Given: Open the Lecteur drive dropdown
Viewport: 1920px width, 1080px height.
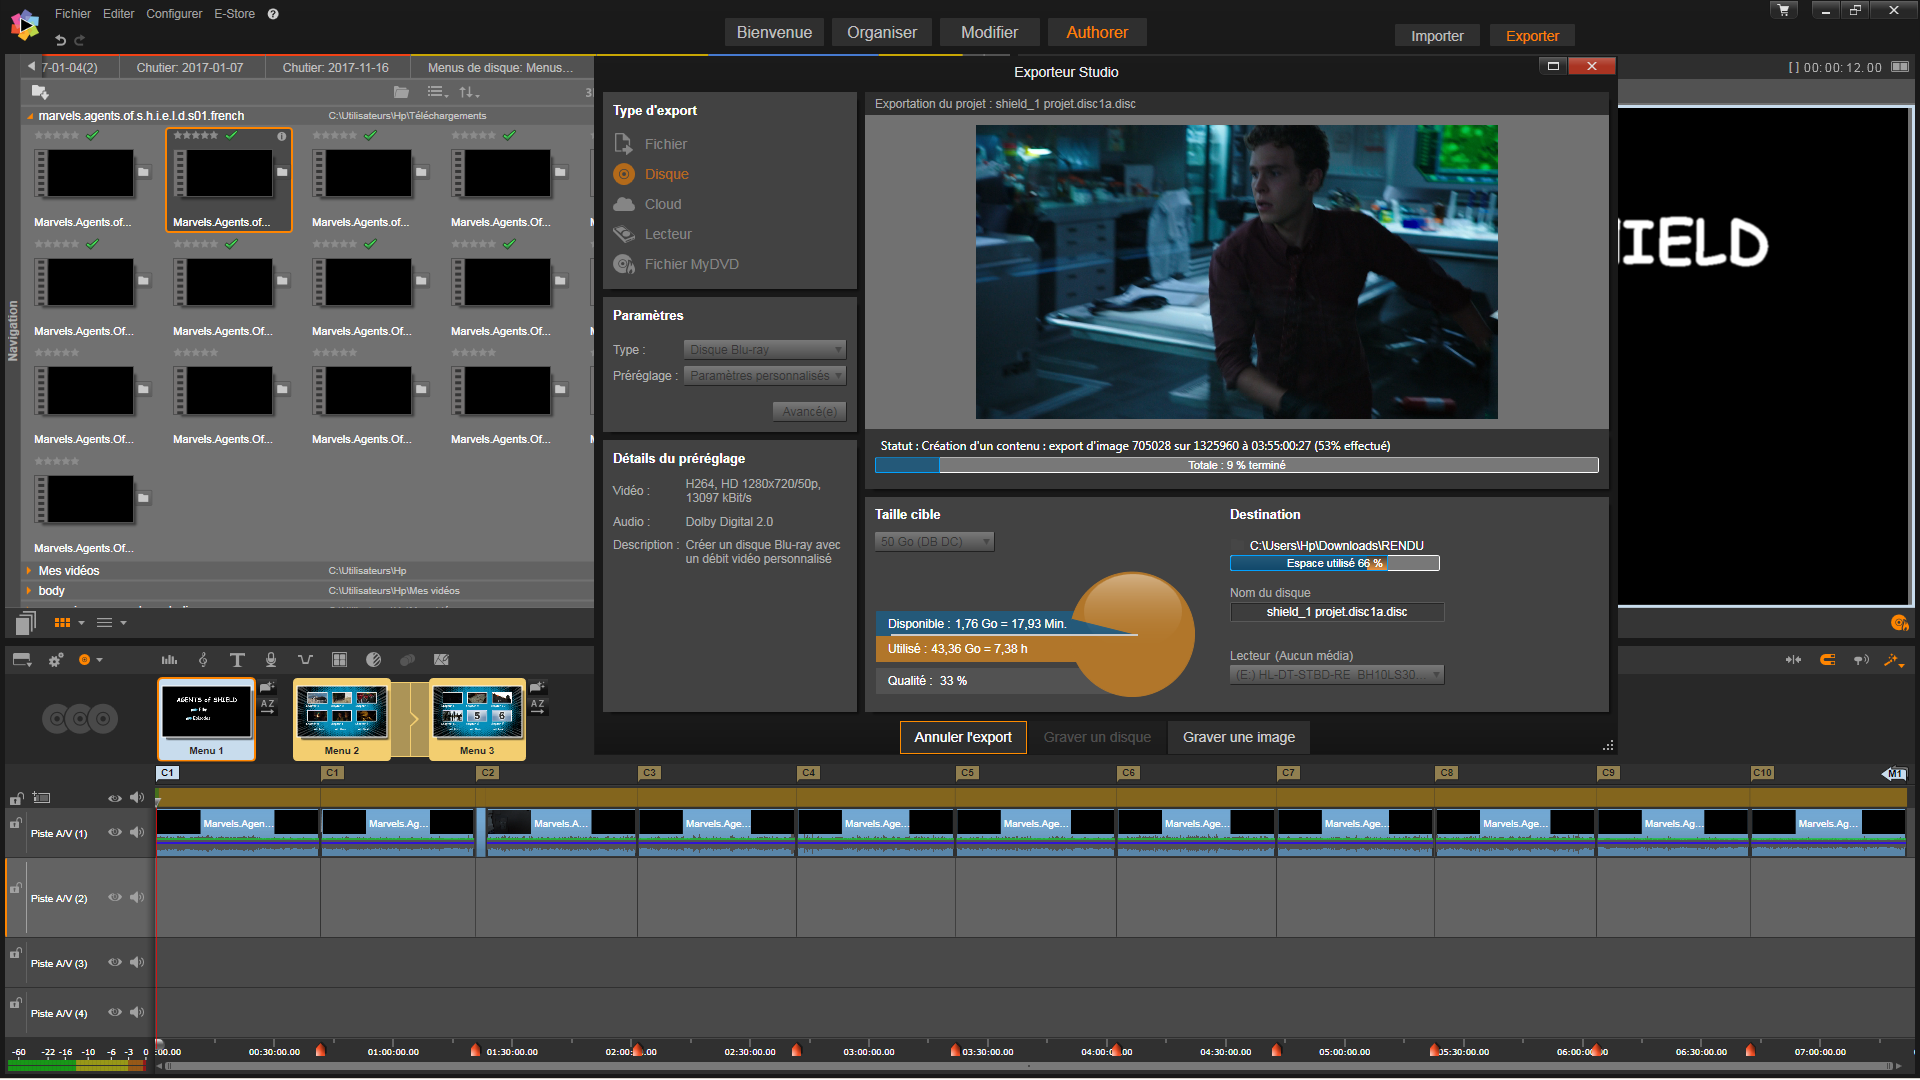Looking at the screenshot, I should coord(1336,675).
